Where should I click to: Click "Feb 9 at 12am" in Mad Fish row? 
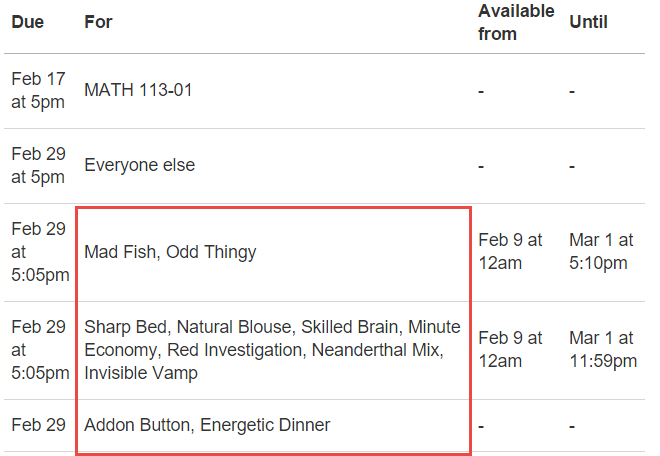(x=510, y=251)
